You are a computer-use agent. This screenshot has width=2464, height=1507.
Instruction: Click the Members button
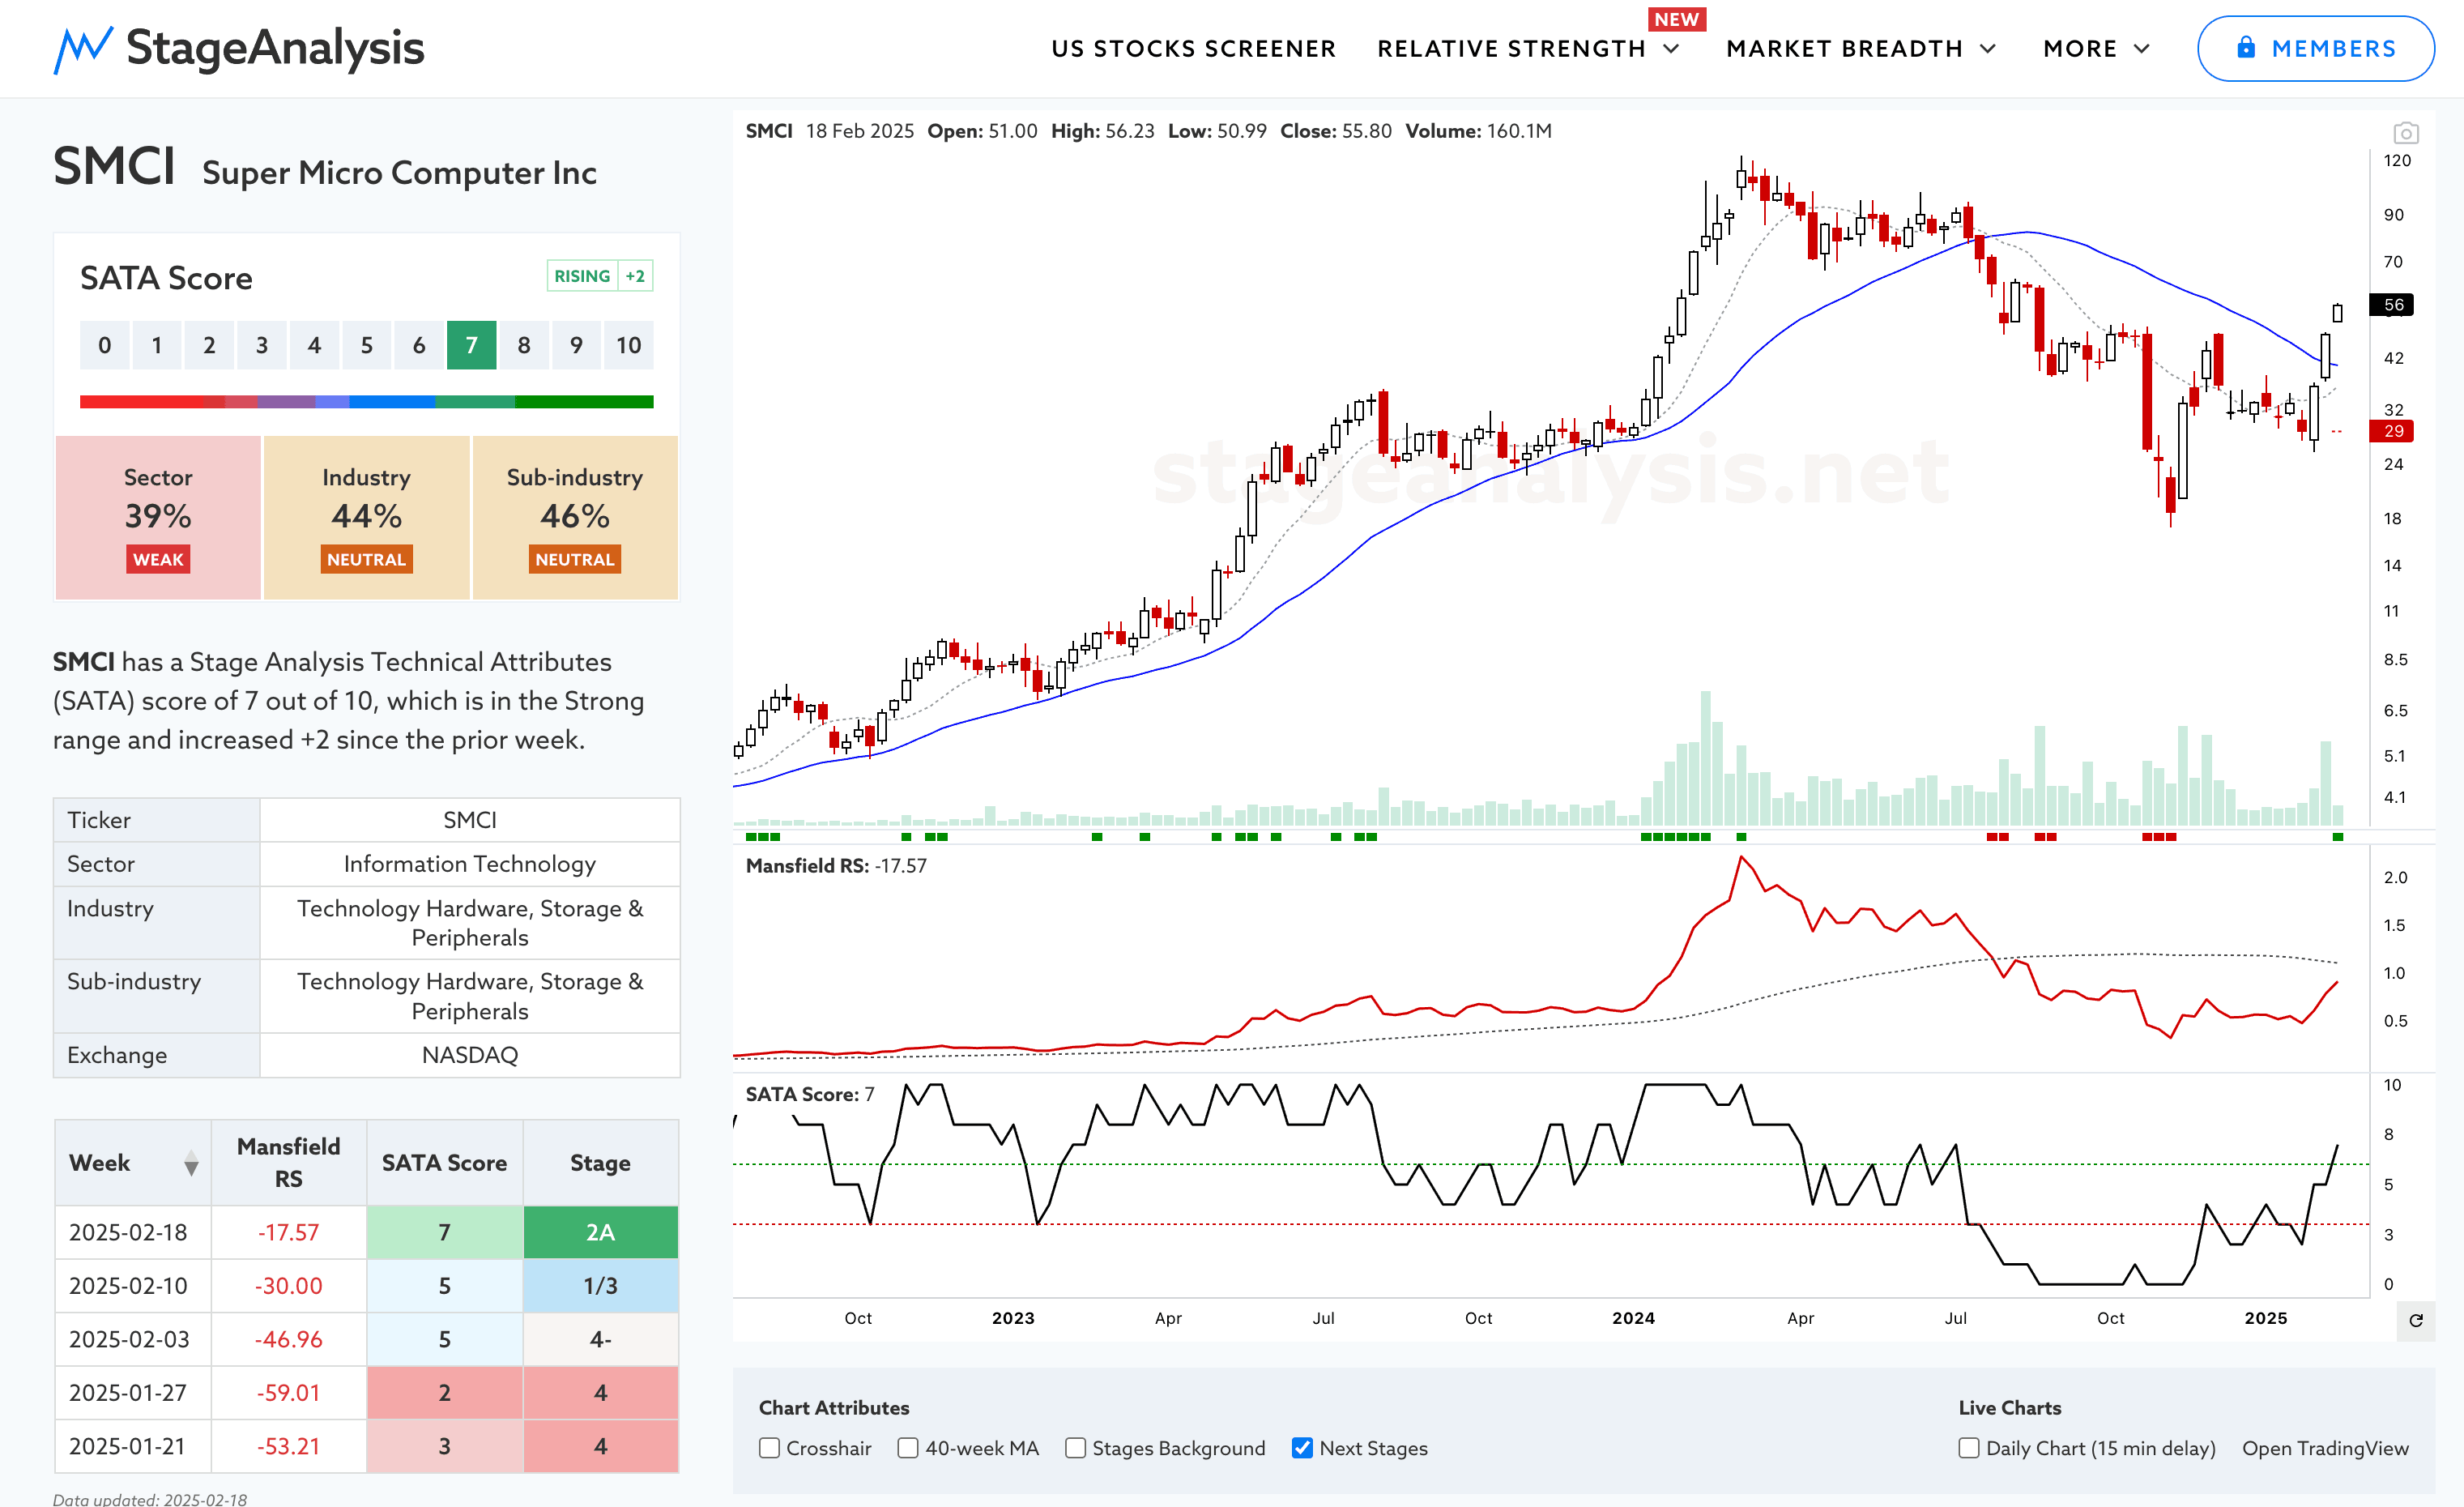[x=2315, y=48]
